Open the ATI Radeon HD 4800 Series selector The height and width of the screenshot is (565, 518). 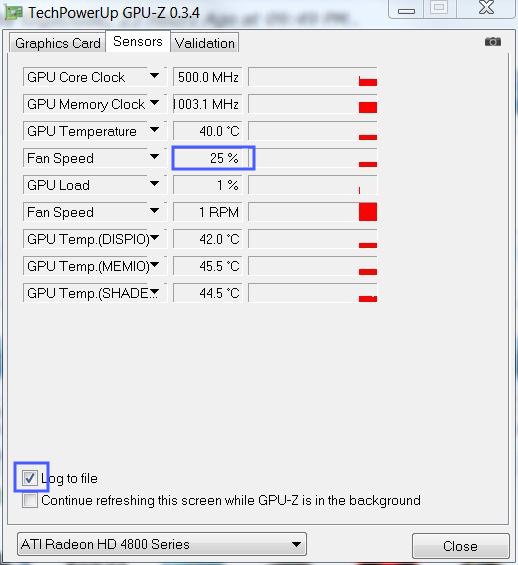coord(162,544)
